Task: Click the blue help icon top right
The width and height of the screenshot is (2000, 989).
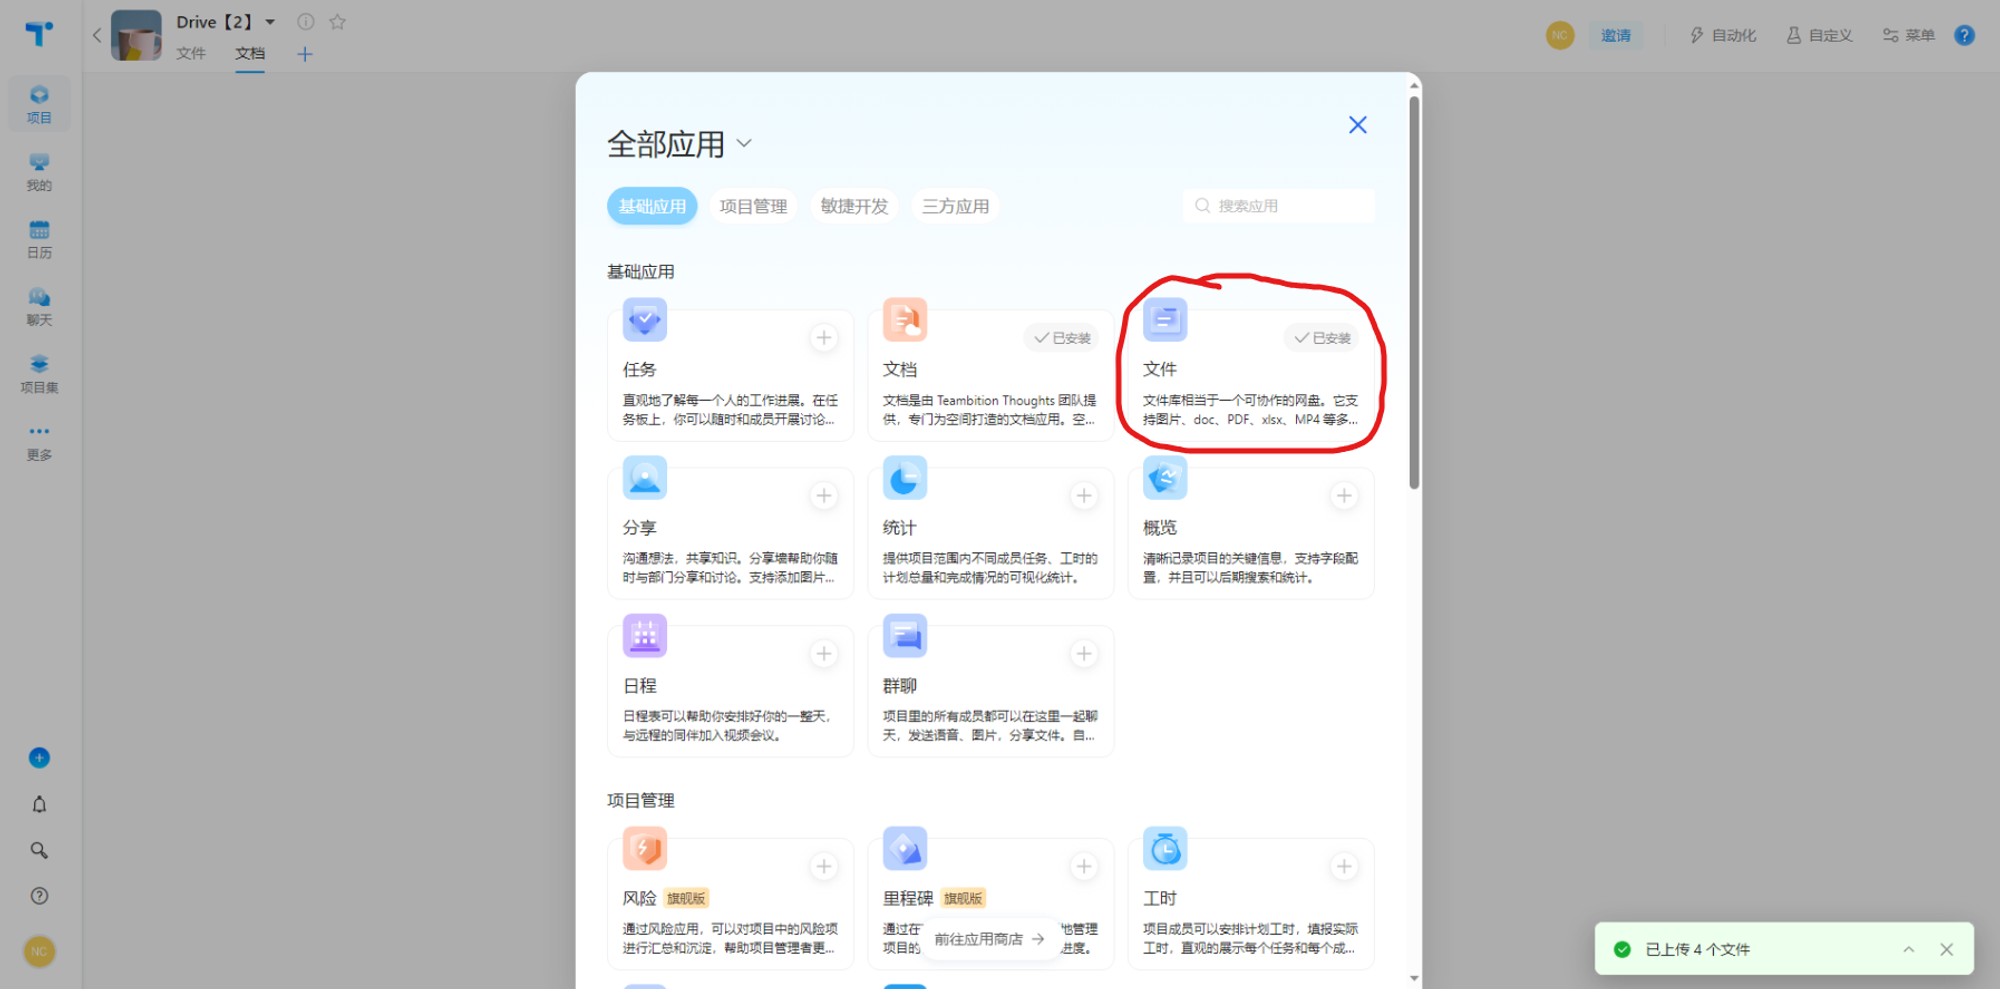Action: point(1964,35)
